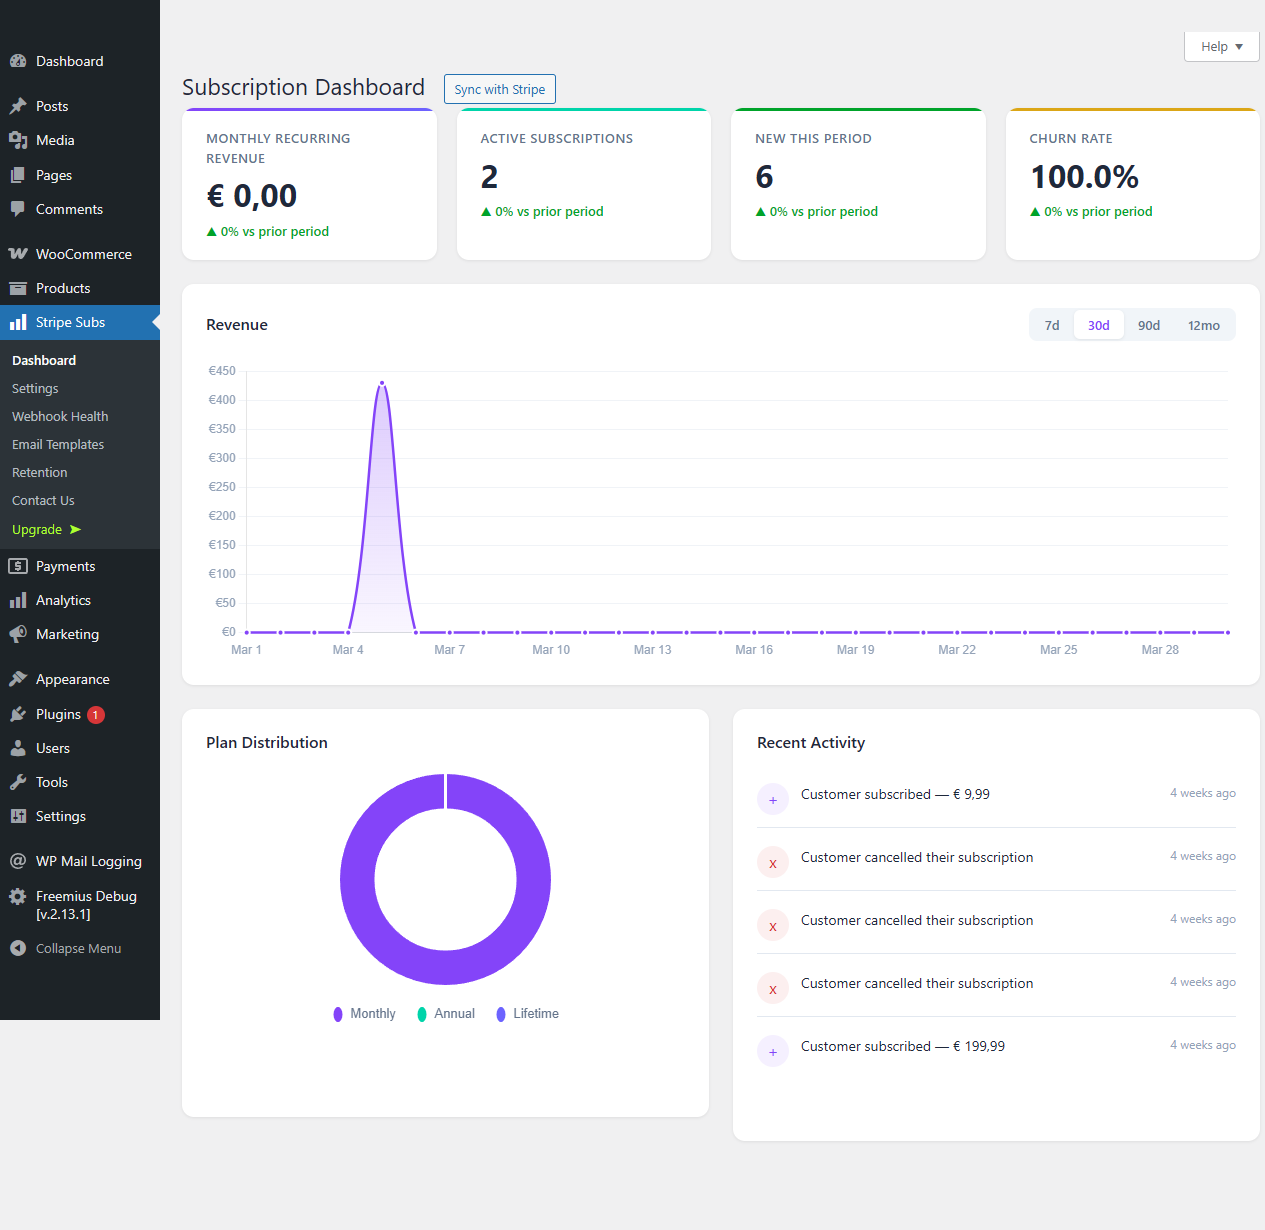
Task: Click the Tools wrench icon
Action: pyautogui.click(x=18, y=782)
